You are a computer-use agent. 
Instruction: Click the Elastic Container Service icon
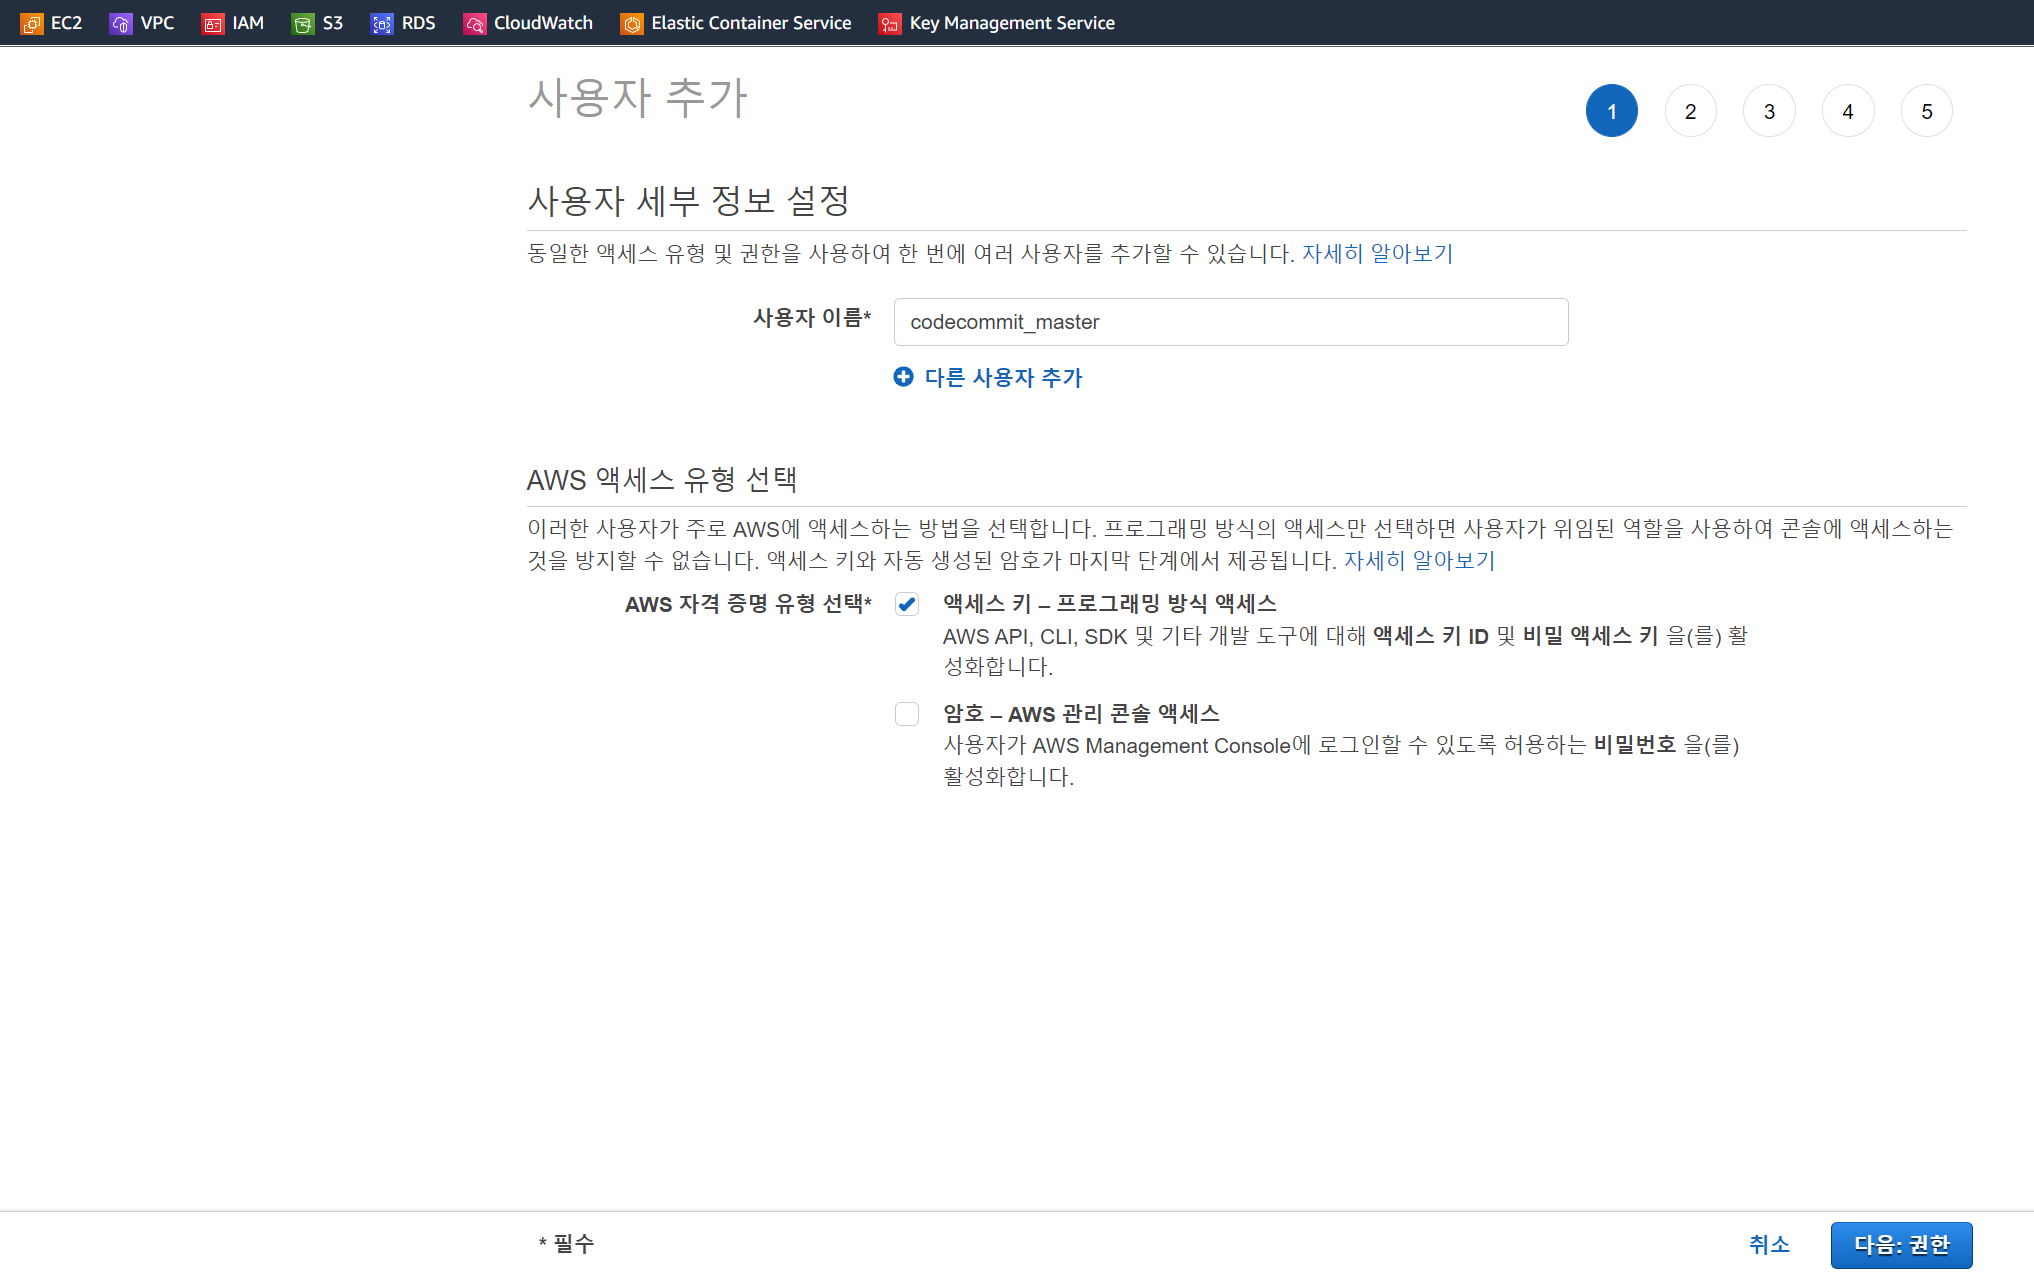pos(632,23)
